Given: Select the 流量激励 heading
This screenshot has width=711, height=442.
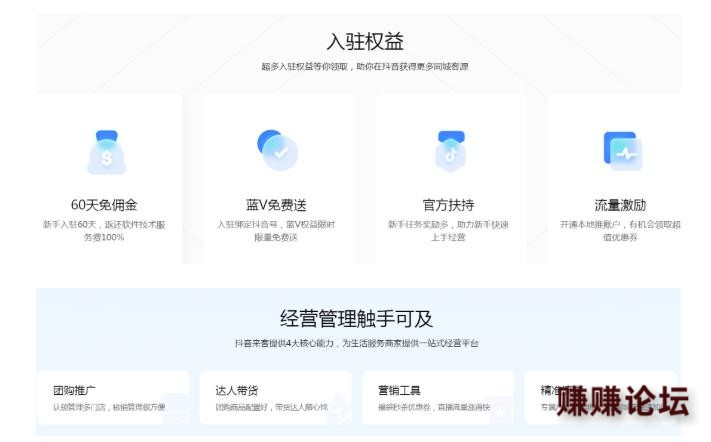Looking at the screenshot, I should (x=620, y=205).
